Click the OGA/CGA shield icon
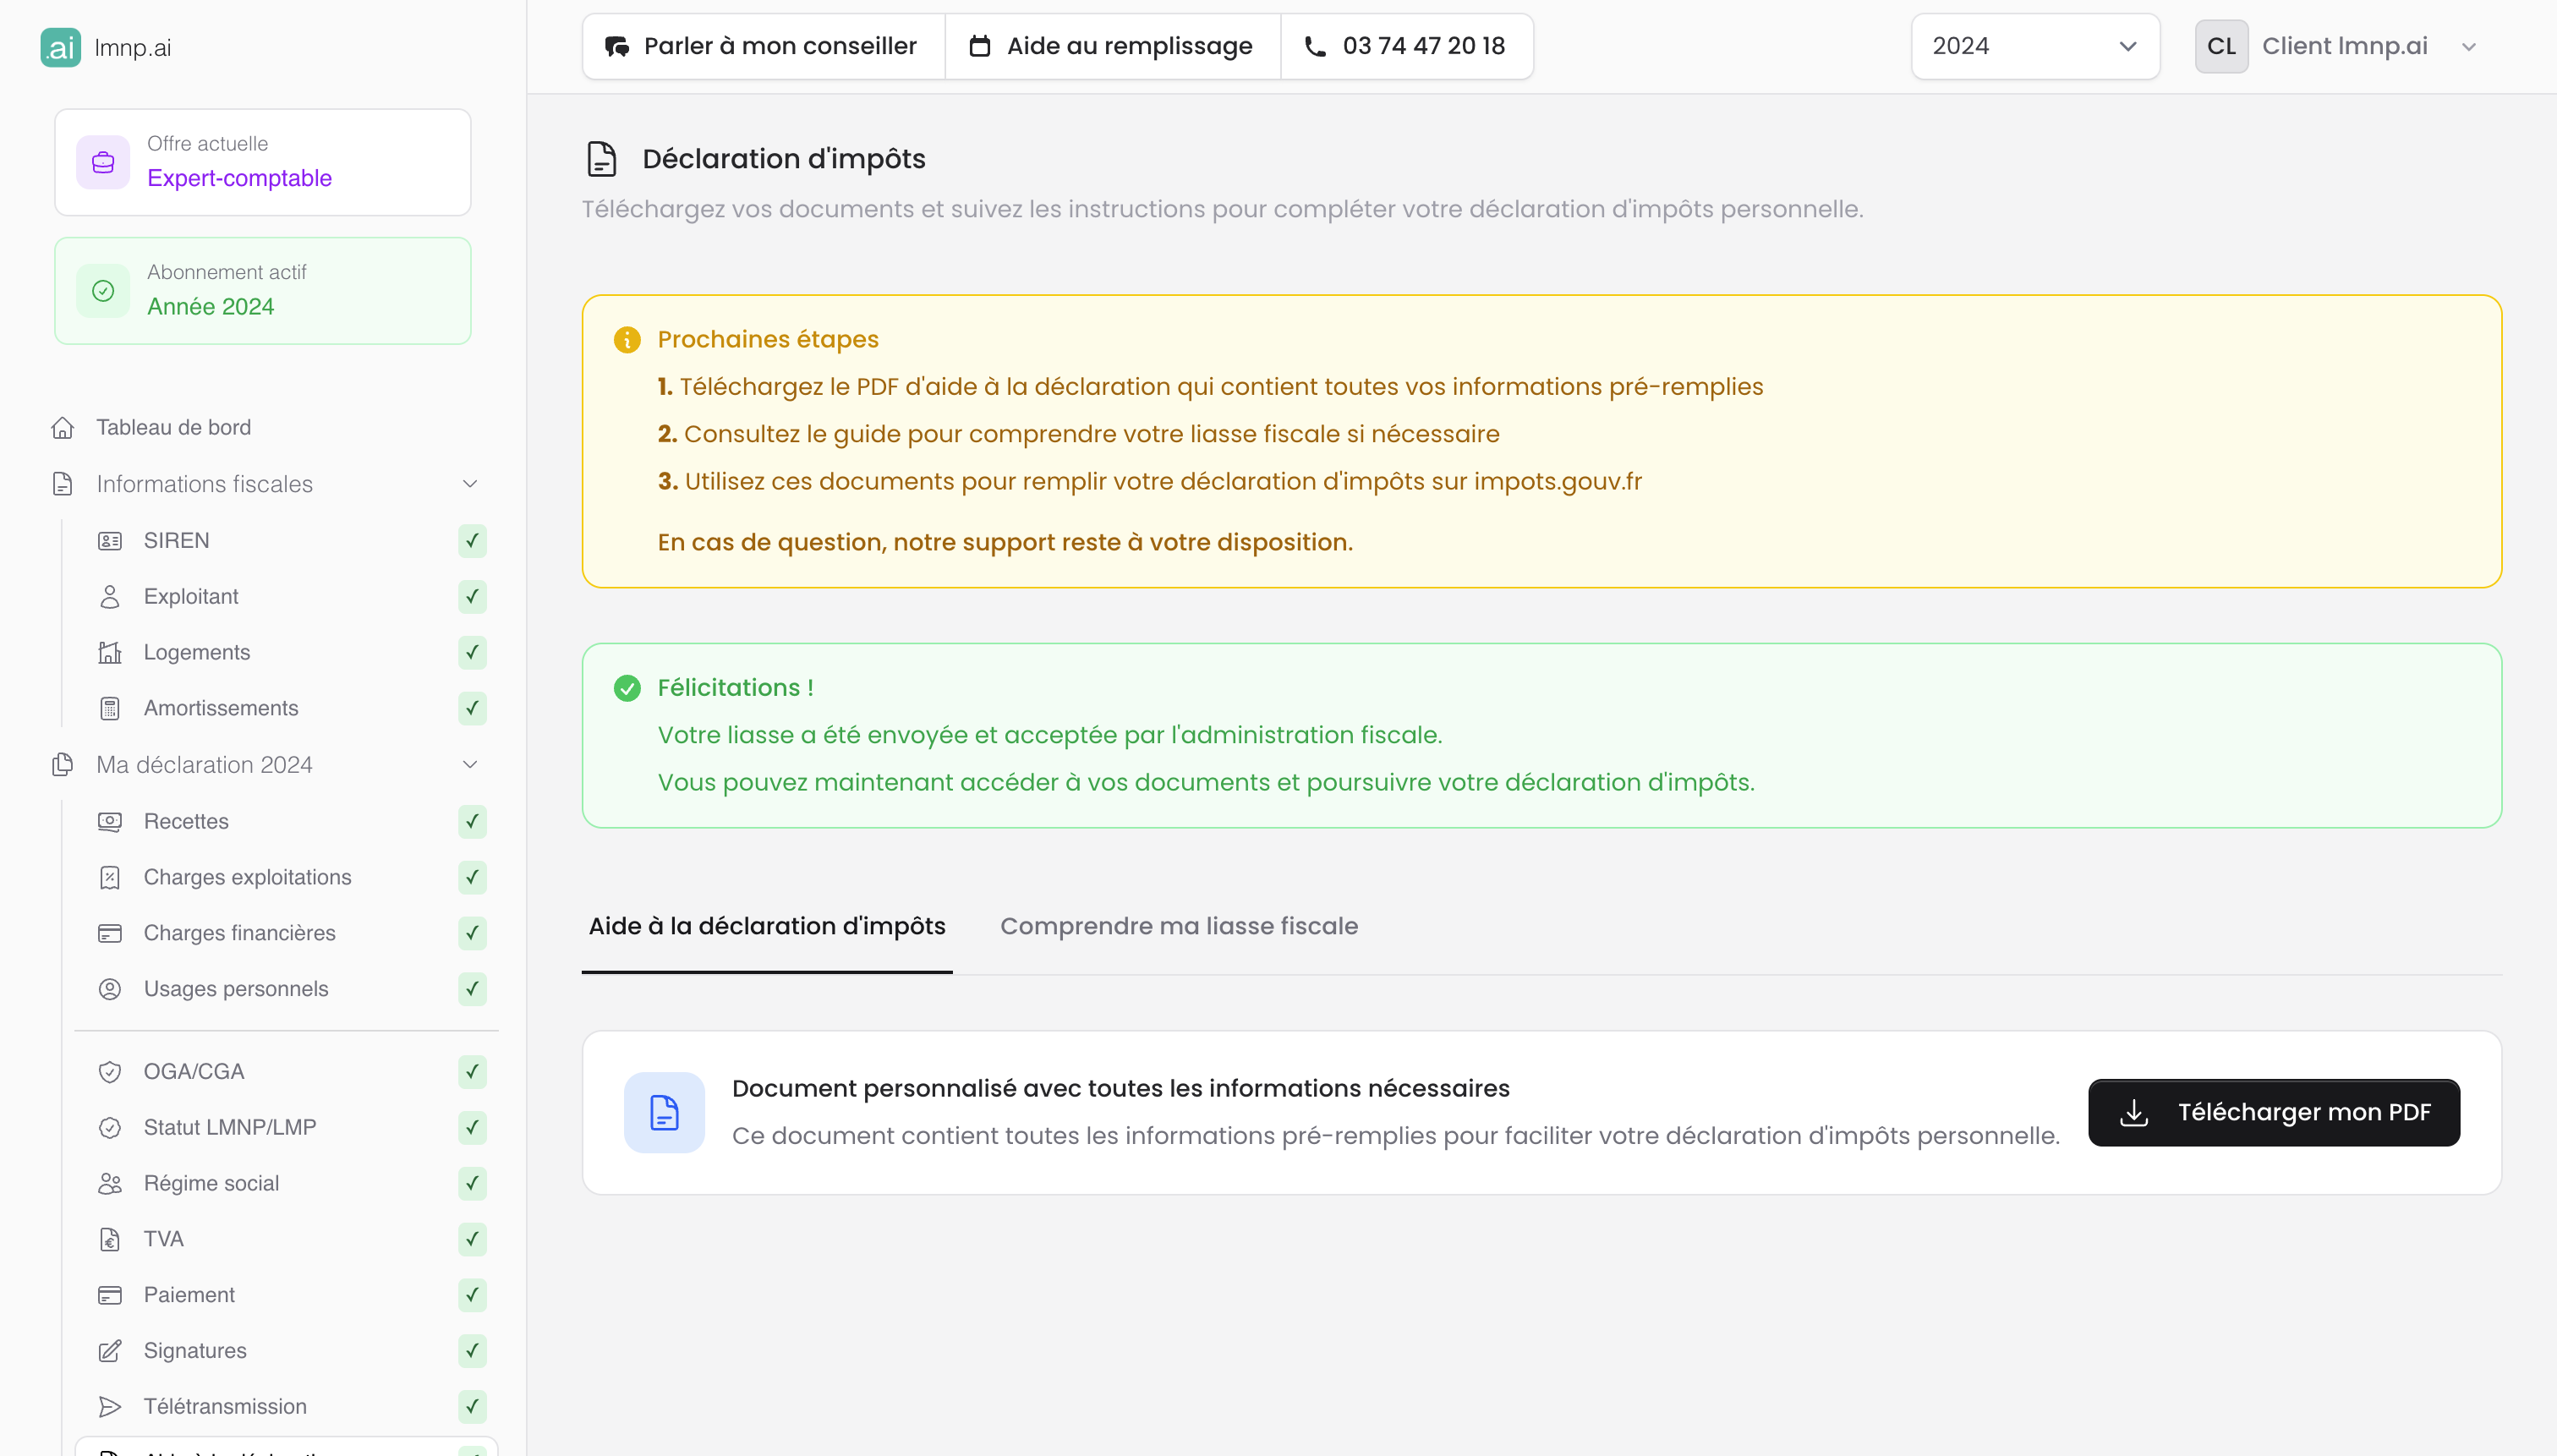 [110, 1072]
